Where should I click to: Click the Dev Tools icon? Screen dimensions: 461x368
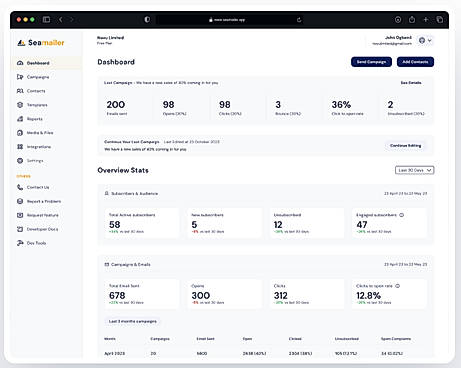(x=20, y=243)
